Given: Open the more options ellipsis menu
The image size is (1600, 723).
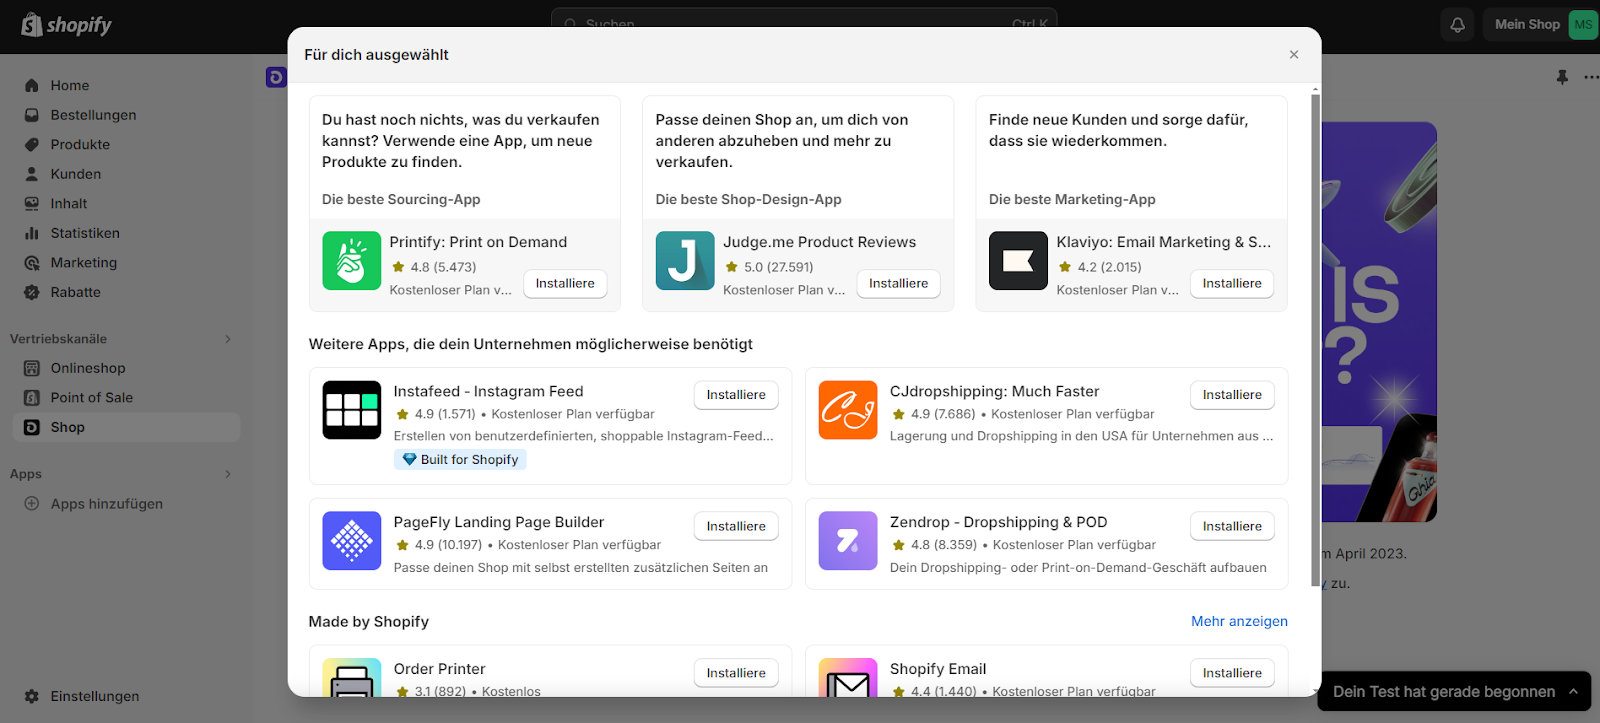Looking at the screenshot, I should (x=1591, y=77).
